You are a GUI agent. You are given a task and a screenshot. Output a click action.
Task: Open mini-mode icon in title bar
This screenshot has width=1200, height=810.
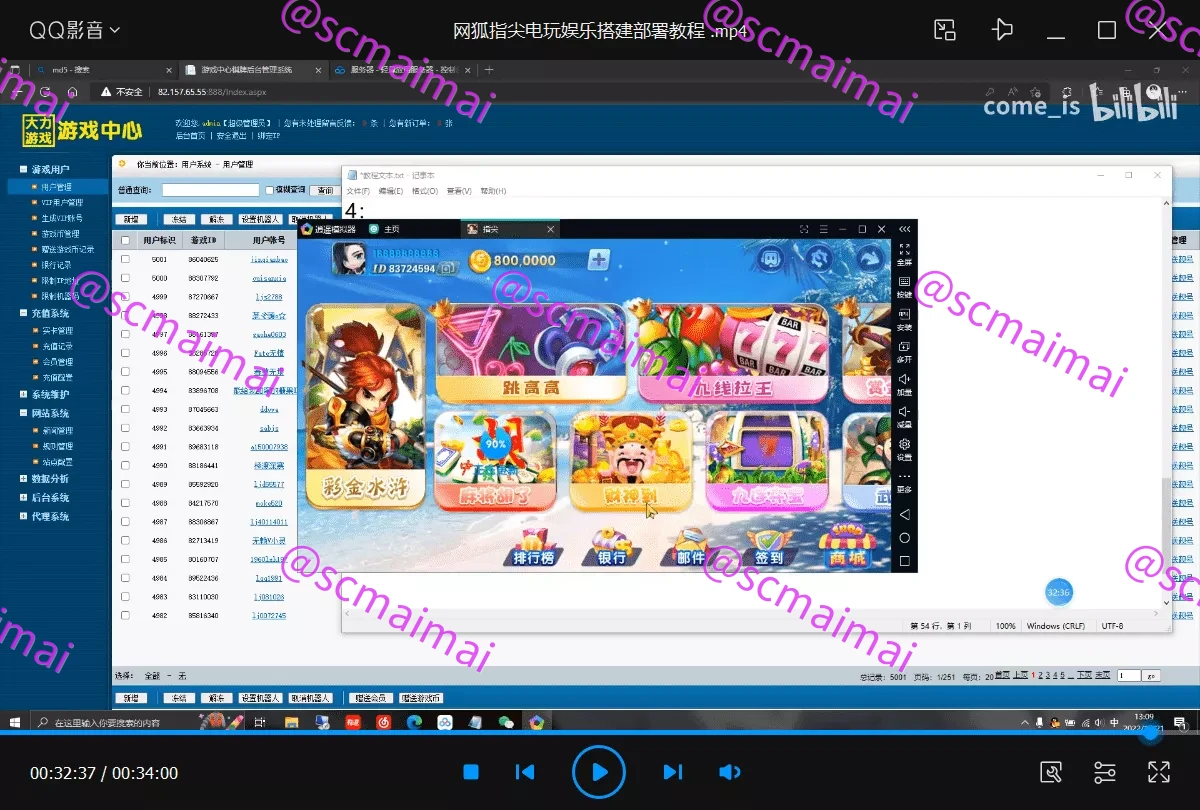pos(945,30)
